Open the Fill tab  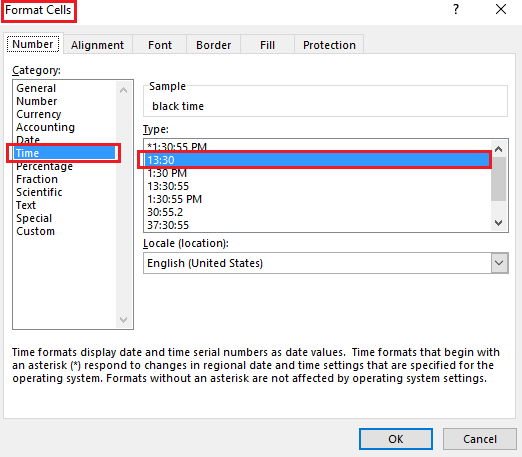click(267, 45)
